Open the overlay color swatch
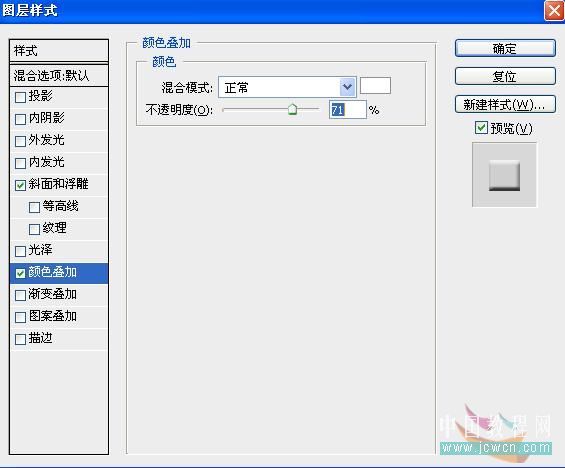This screenshot has width=565, height=468. pos(375,86)
